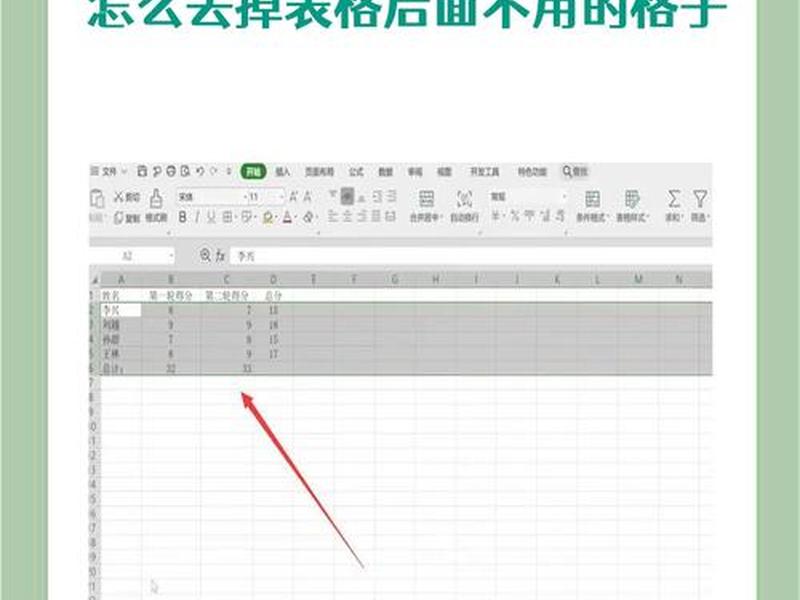The height and width of the screenshot is (600, 800).
Task: Switch to the 审阅 Review tab
Action: [x=415, y=172]
